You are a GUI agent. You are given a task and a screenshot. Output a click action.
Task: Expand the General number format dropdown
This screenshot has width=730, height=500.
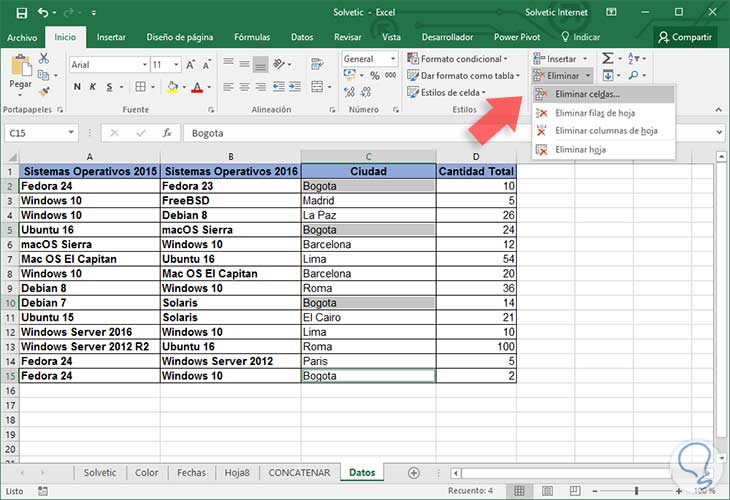pyautogui.click(x=394, y=59)
